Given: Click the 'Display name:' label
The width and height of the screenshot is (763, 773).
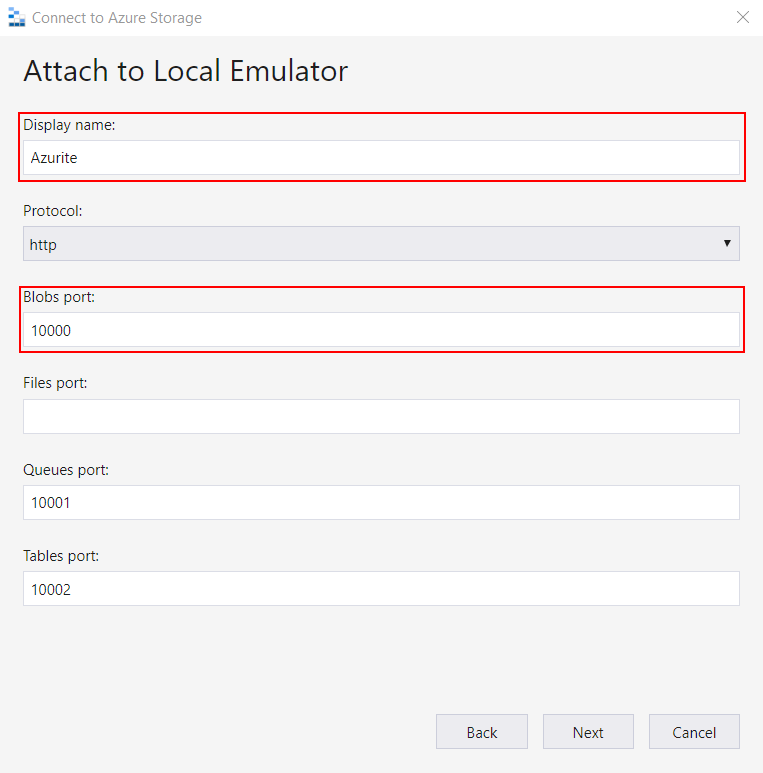Looking at the screenshot, I should tap(69, 125).
